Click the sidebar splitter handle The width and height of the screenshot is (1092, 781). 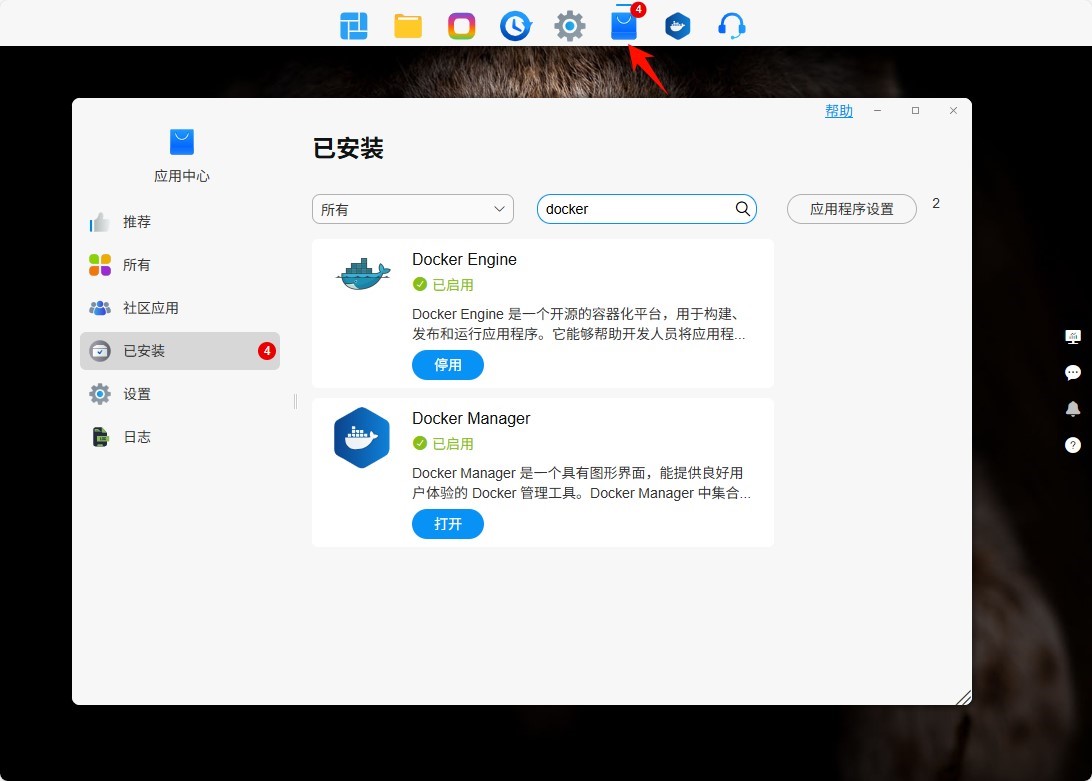295,401
